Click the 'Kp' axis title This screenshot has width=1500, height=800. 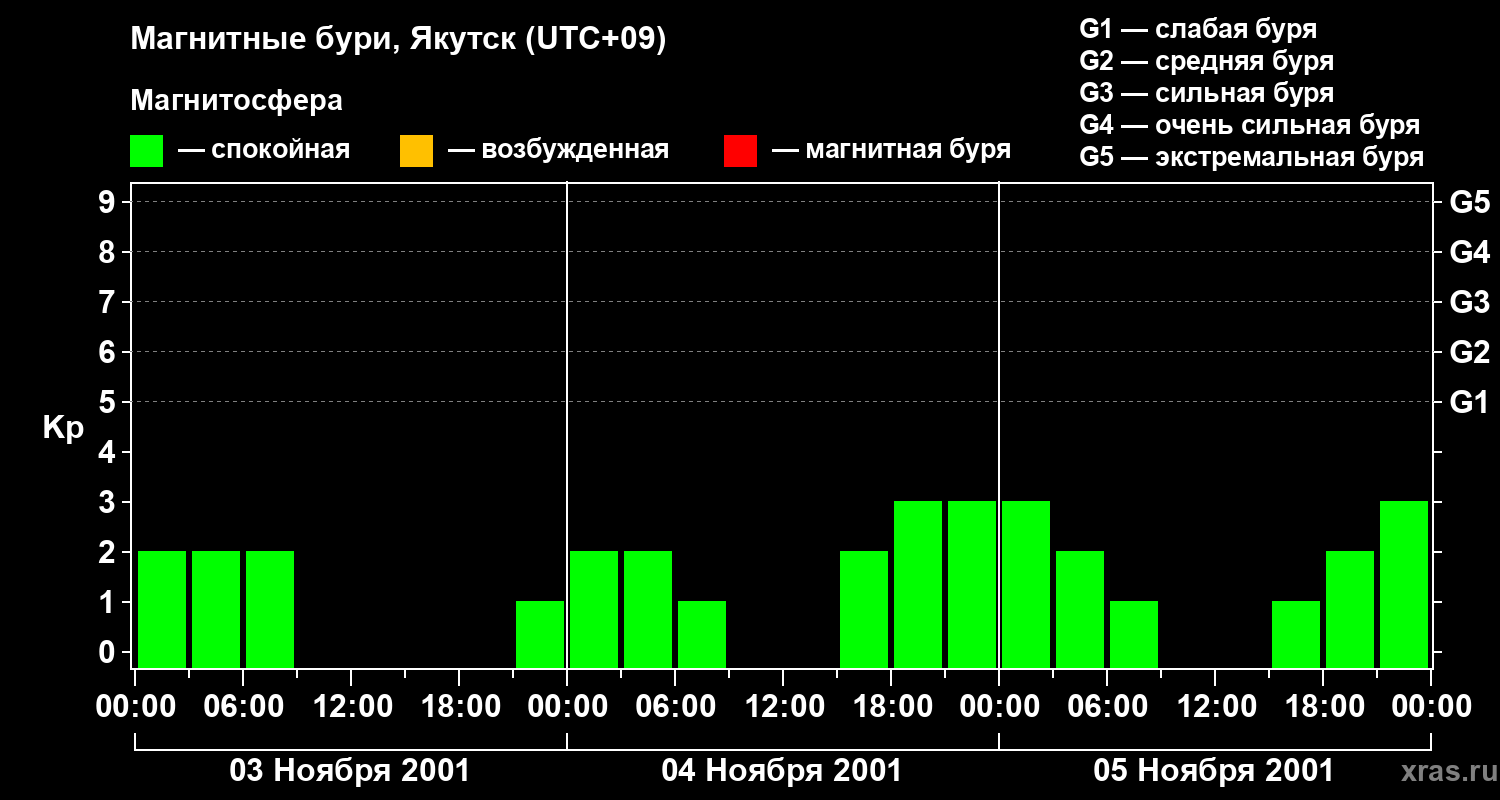click(63, 428)
